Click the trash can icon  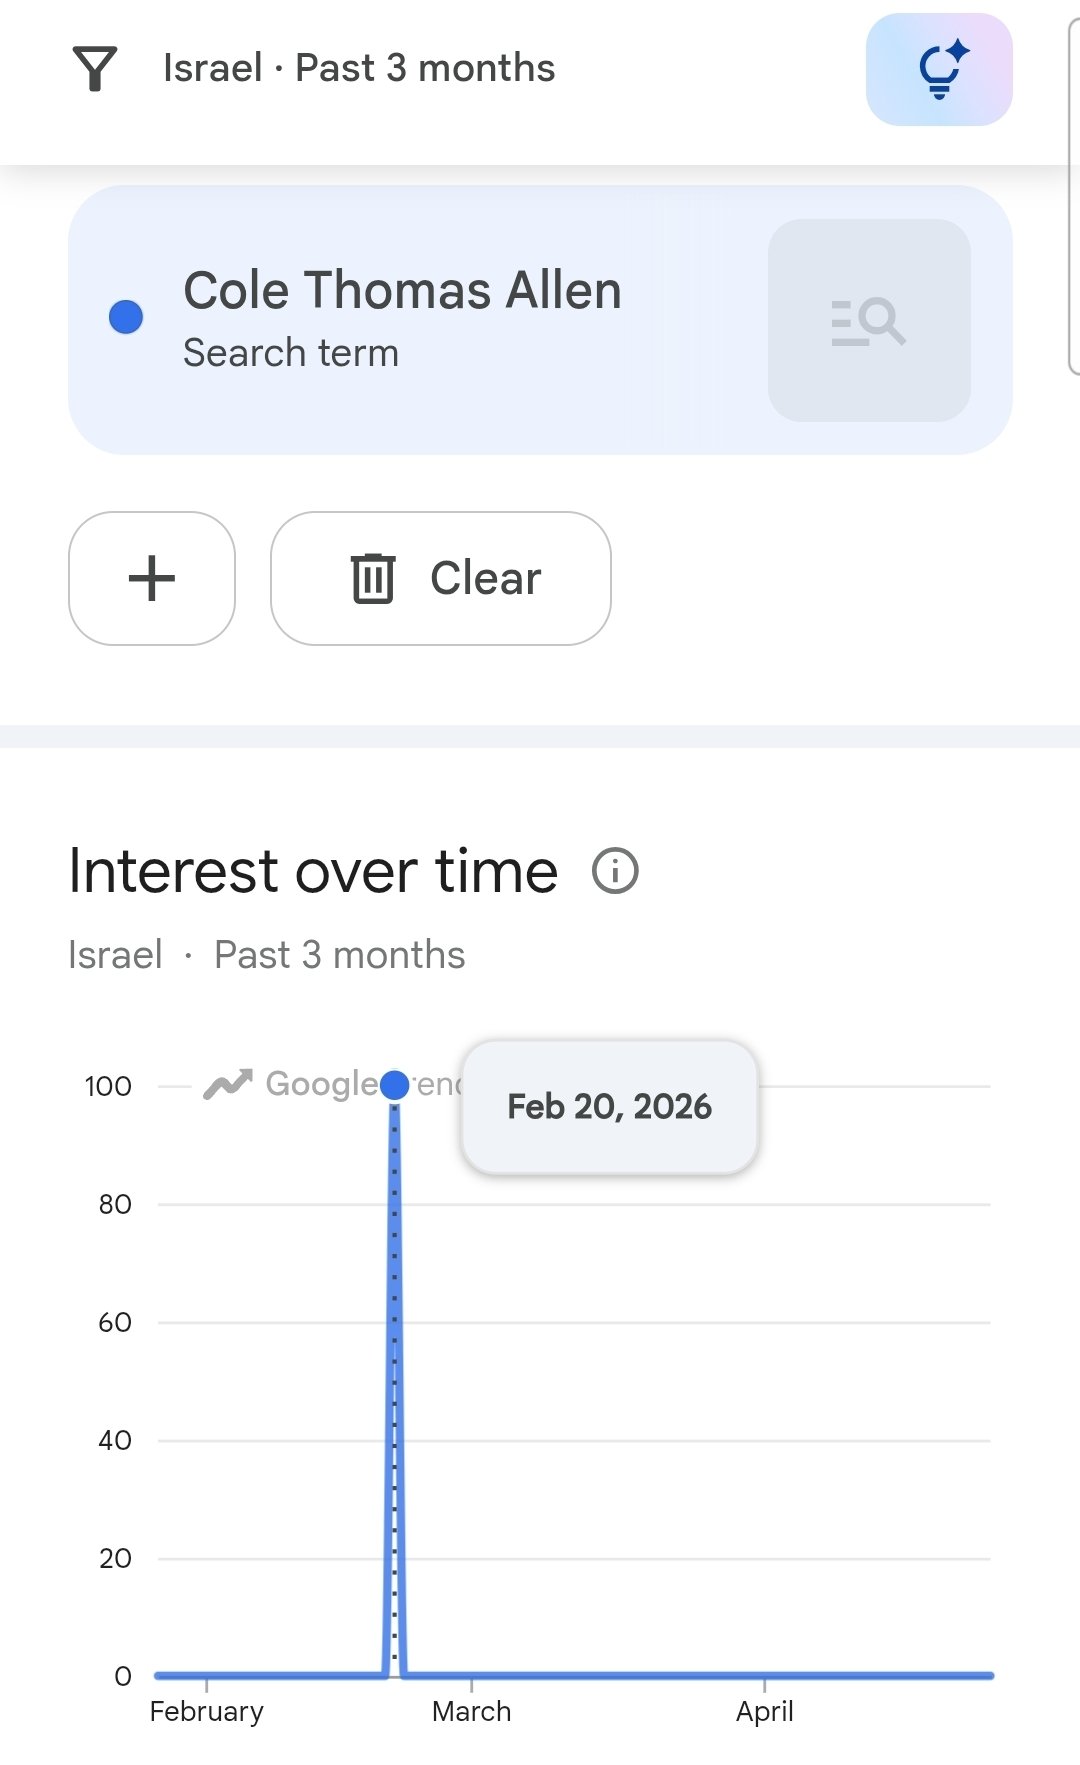coord(373,579)
